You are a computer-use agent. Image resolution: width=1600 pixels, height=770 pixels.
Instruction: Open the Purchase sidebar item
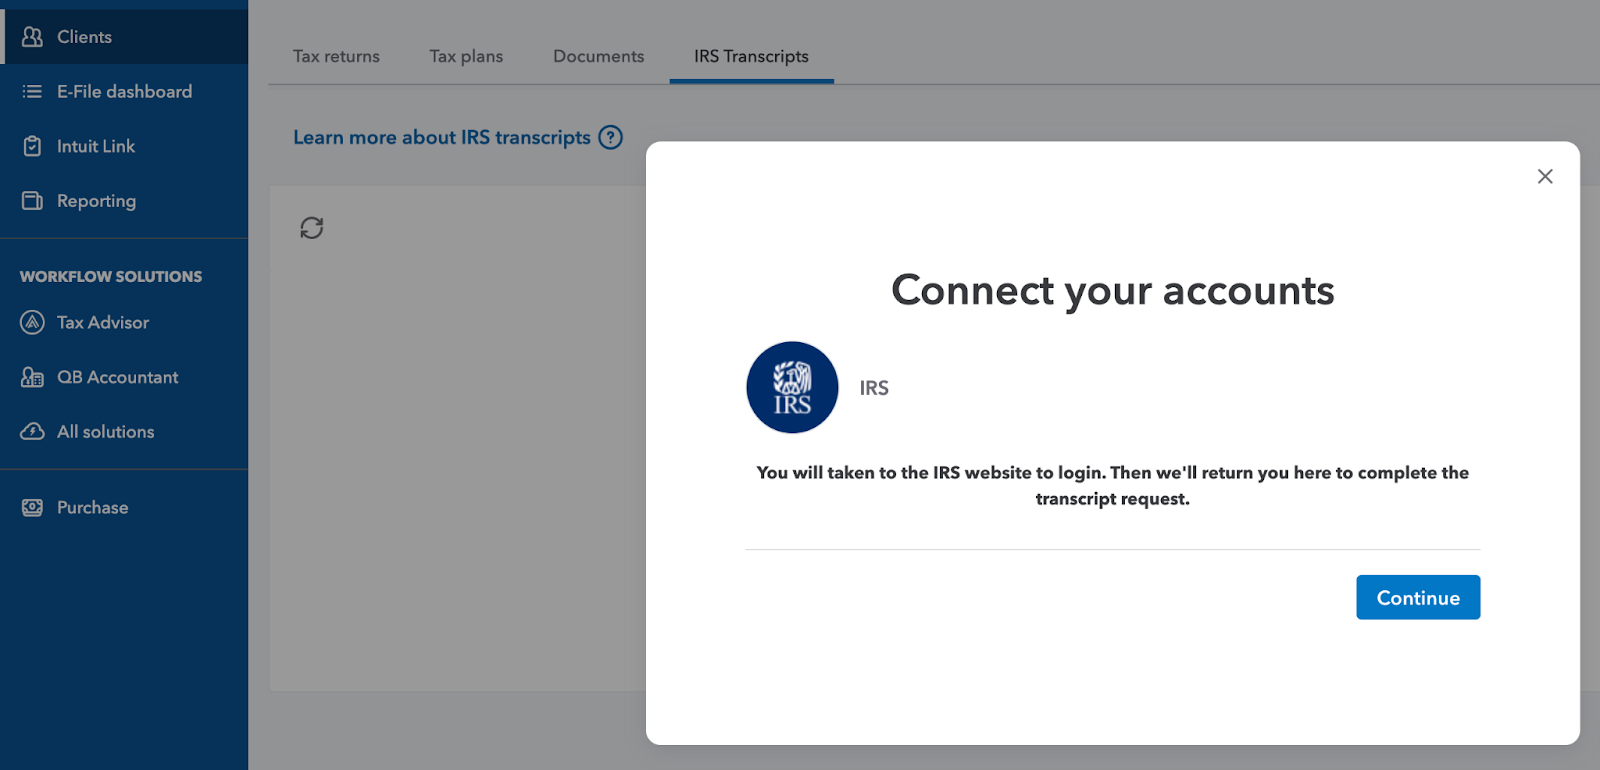coord(92,508)
